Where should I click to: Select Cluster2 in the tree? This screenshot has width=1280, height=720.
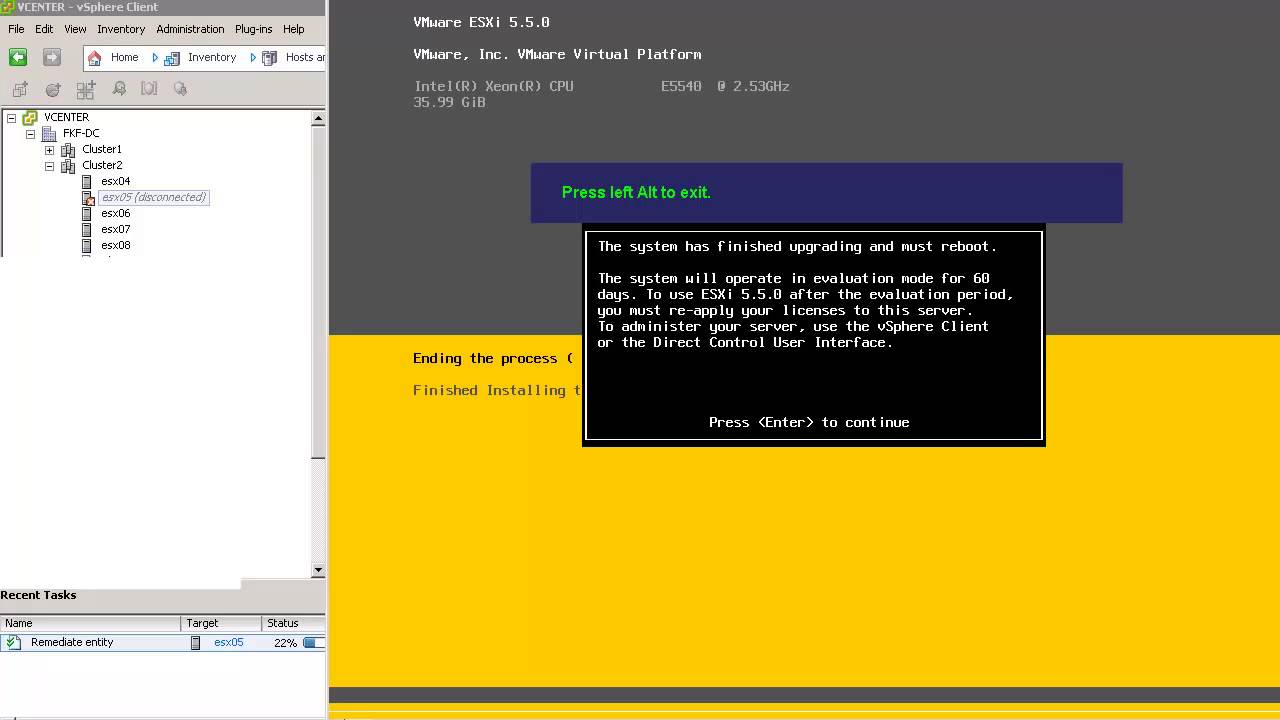point(102,165)
